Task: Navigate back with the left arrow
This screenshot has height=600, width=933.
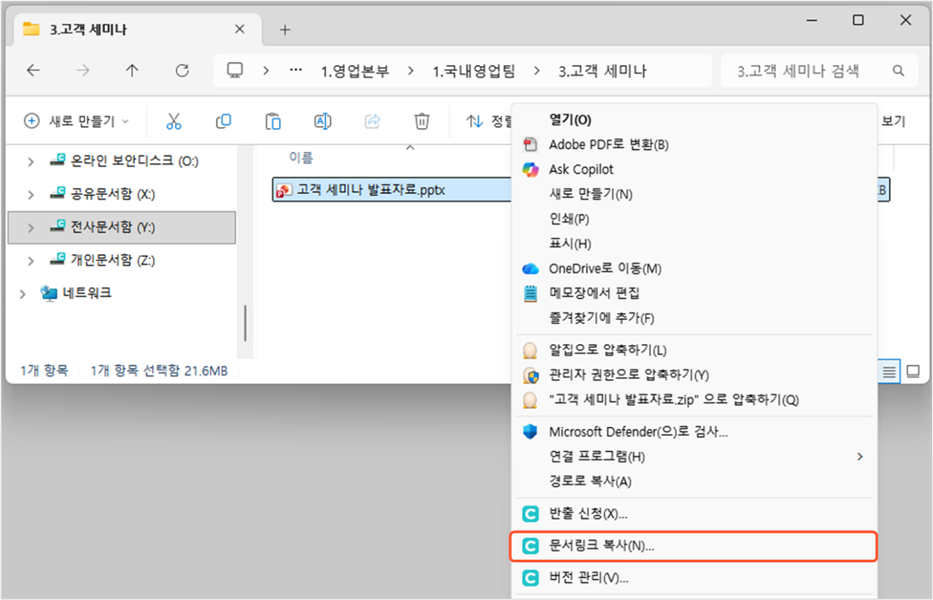Action: [x=33, y=71]
